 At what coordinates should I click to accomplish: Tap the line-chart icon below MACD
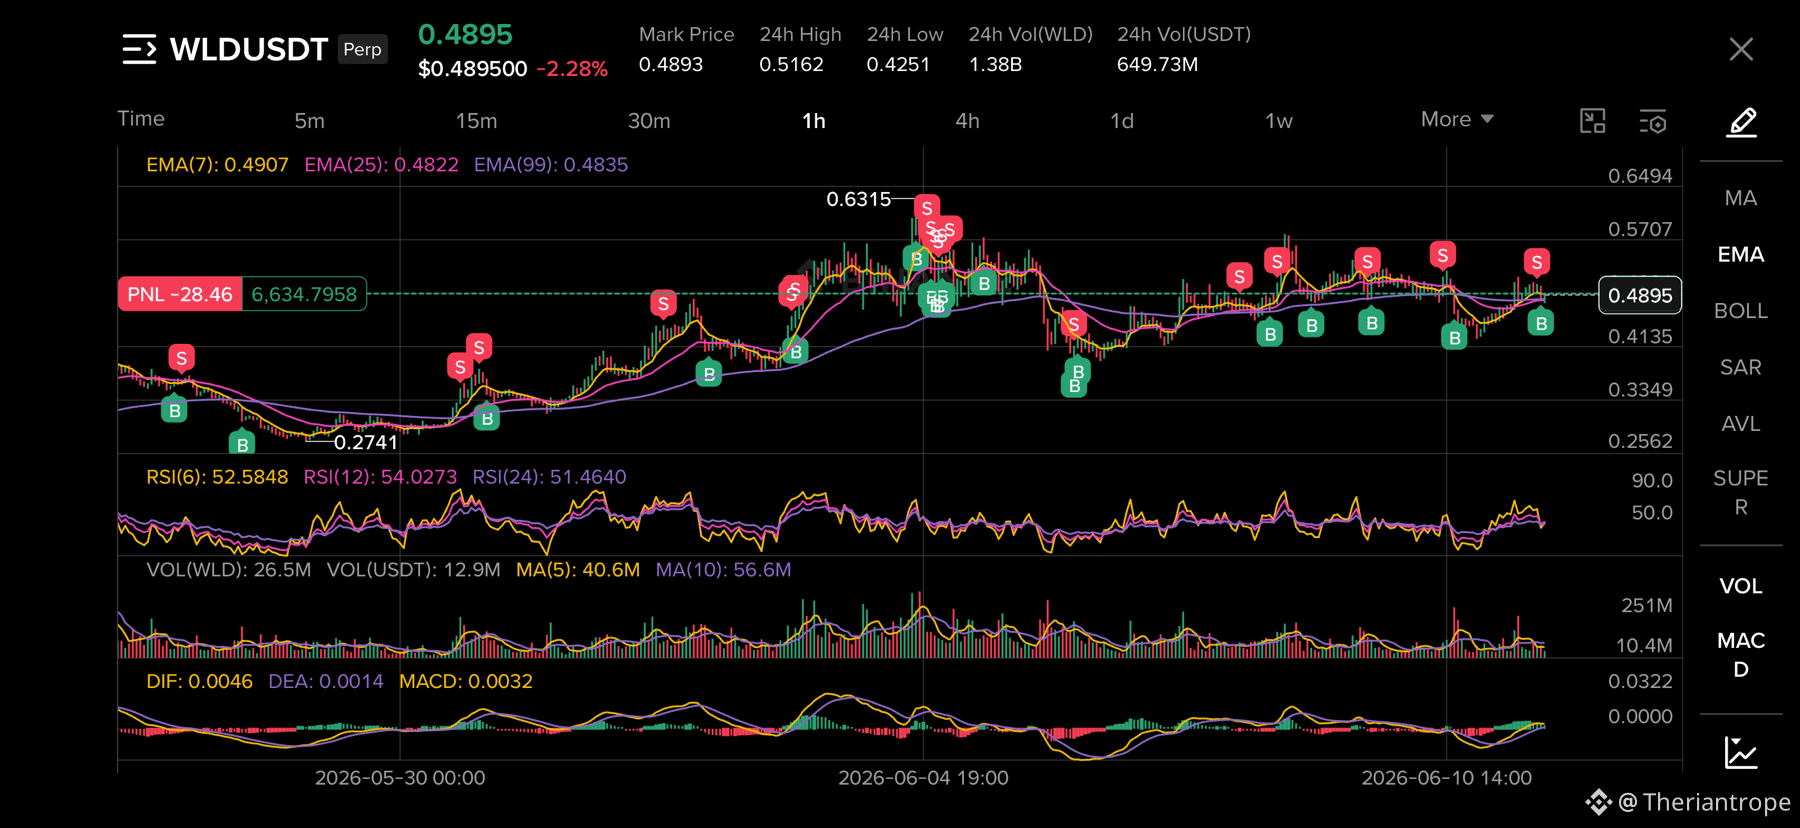1741,753
